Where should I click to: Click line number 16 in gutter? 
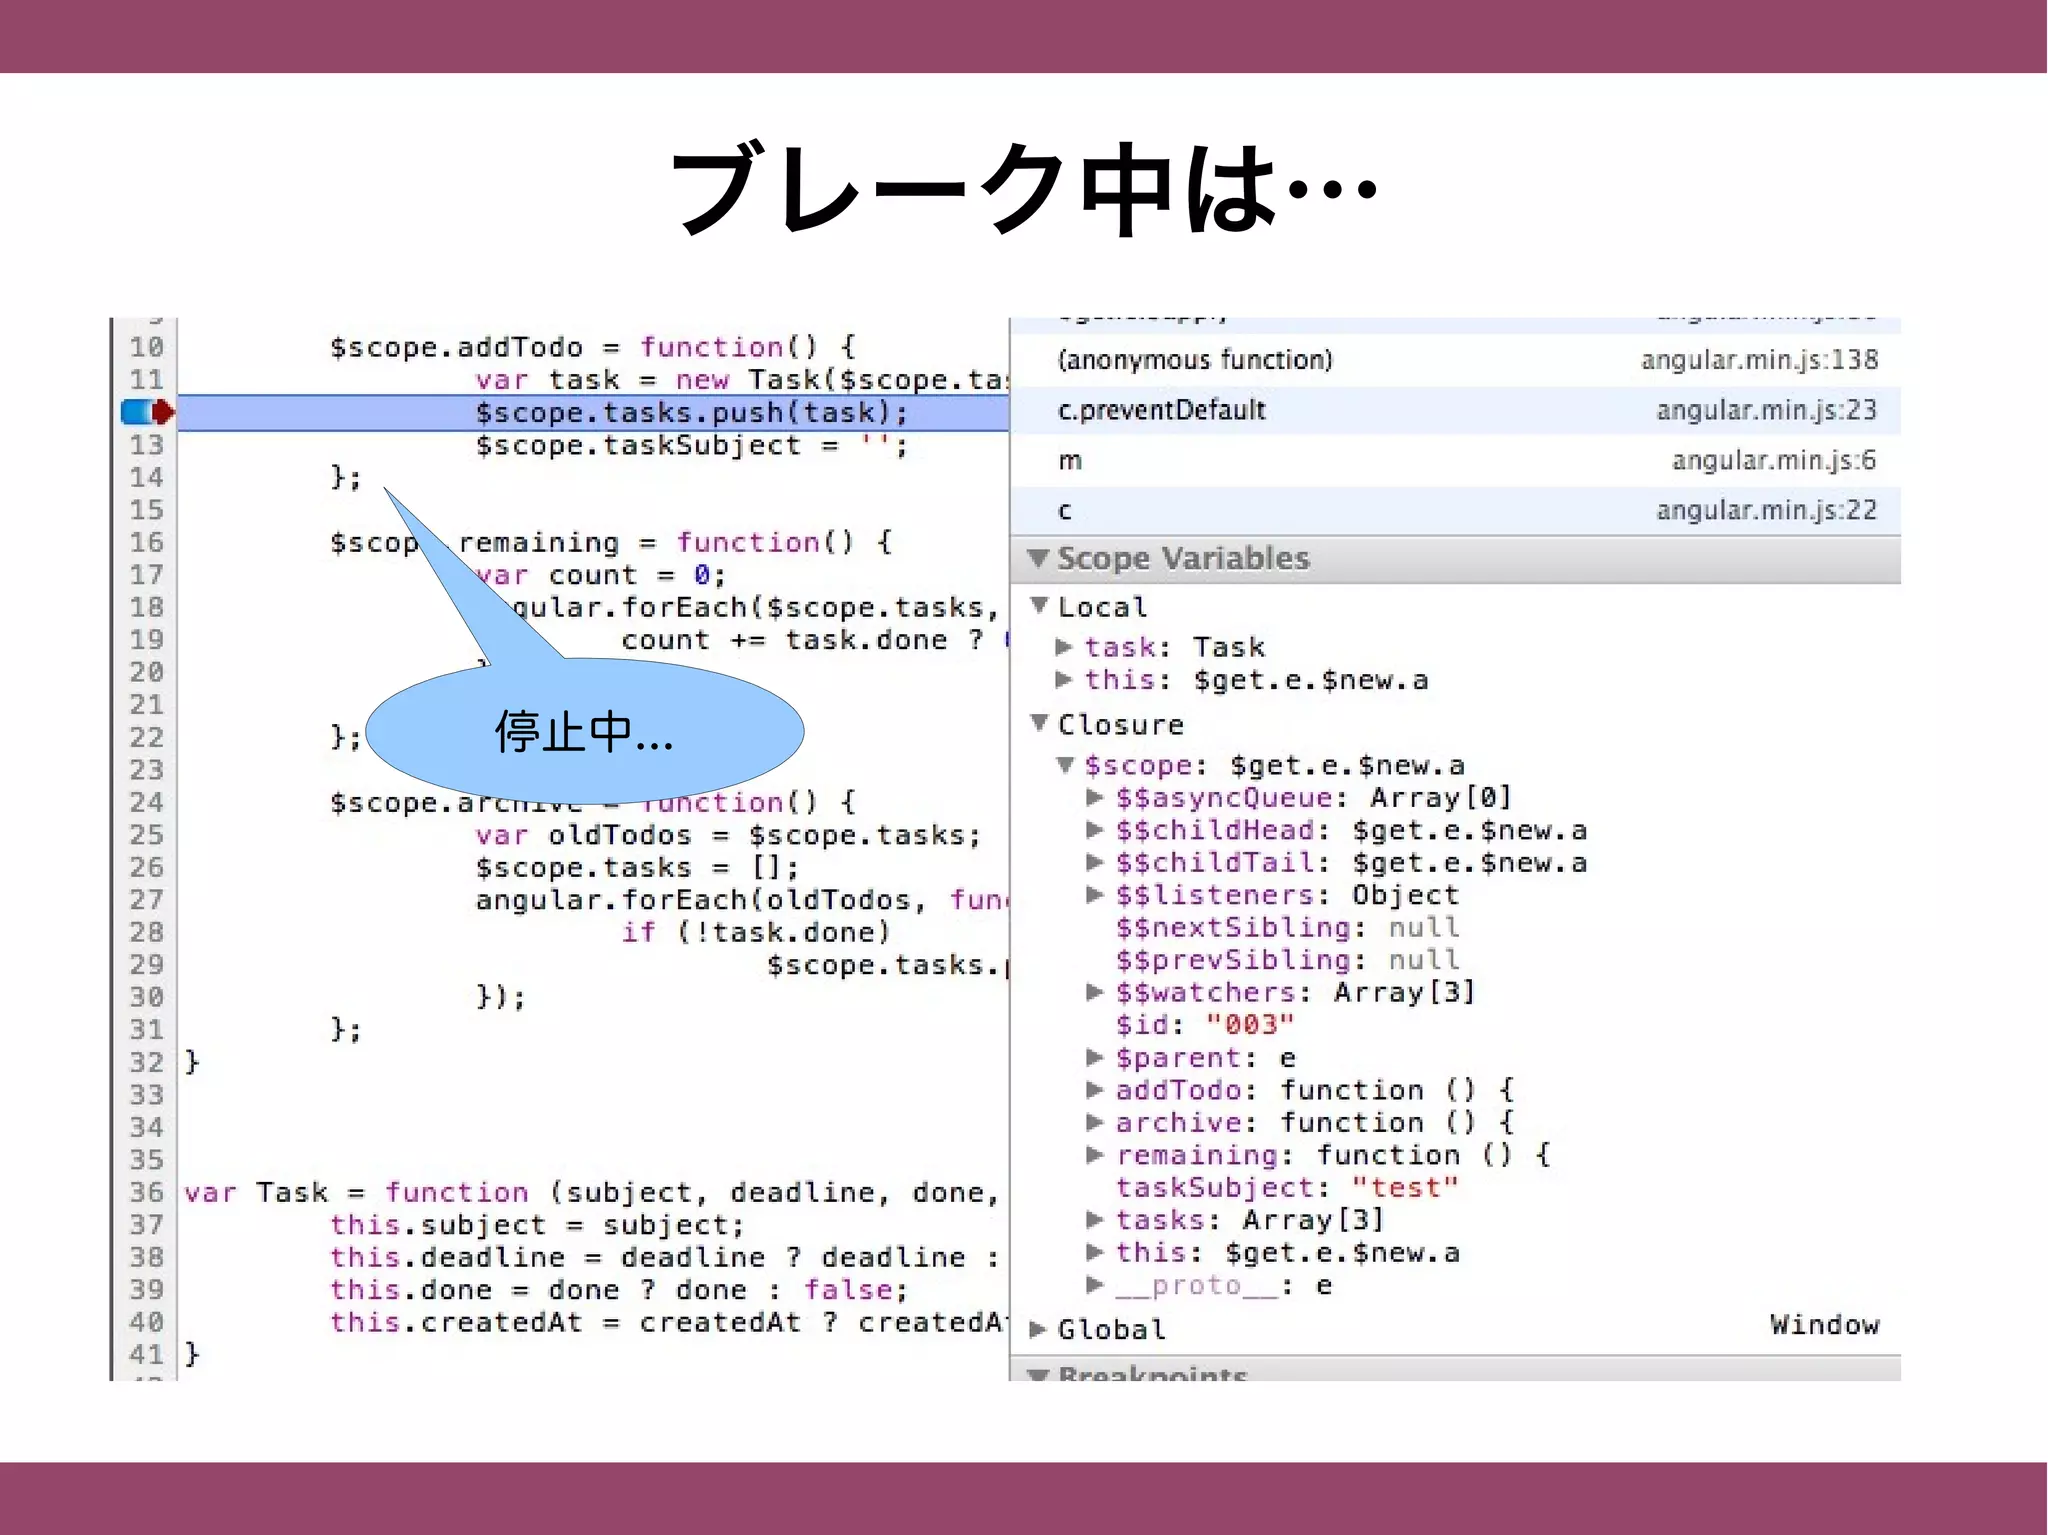point(146,542)
